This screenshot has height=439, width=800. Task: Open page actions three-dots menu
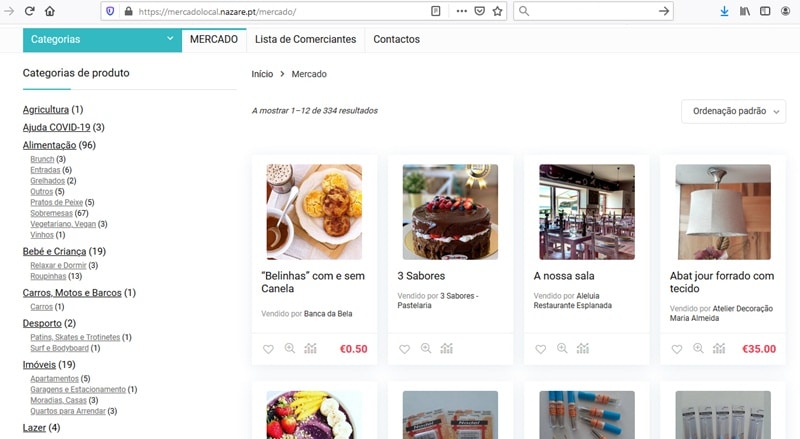pyautogui.click(x=461, y=11)
